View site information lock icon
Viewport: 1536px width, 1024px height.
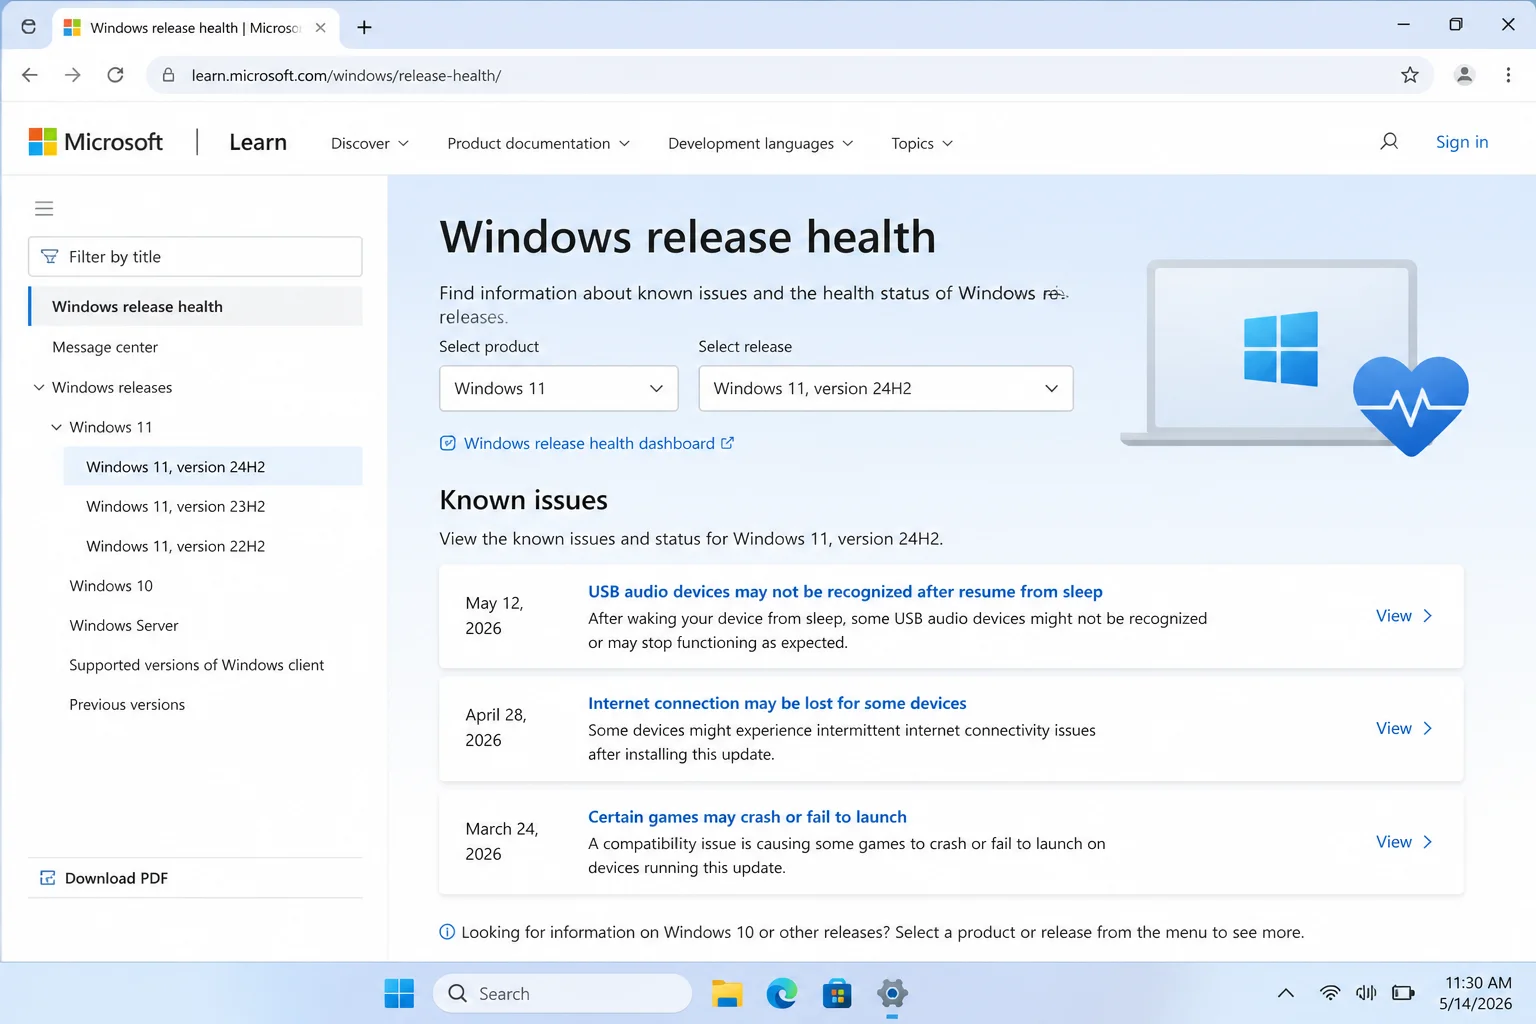pyautogui.click(x=169, y=75)
